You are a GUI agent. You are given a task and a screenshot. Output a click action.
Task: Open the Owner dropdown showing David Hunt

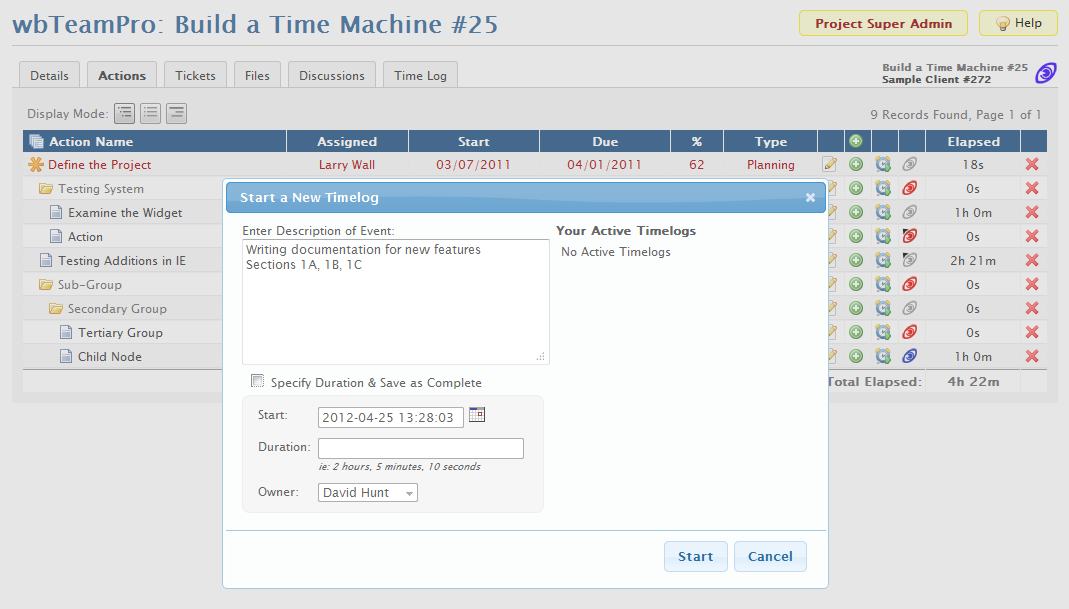[x=368, y=493]
